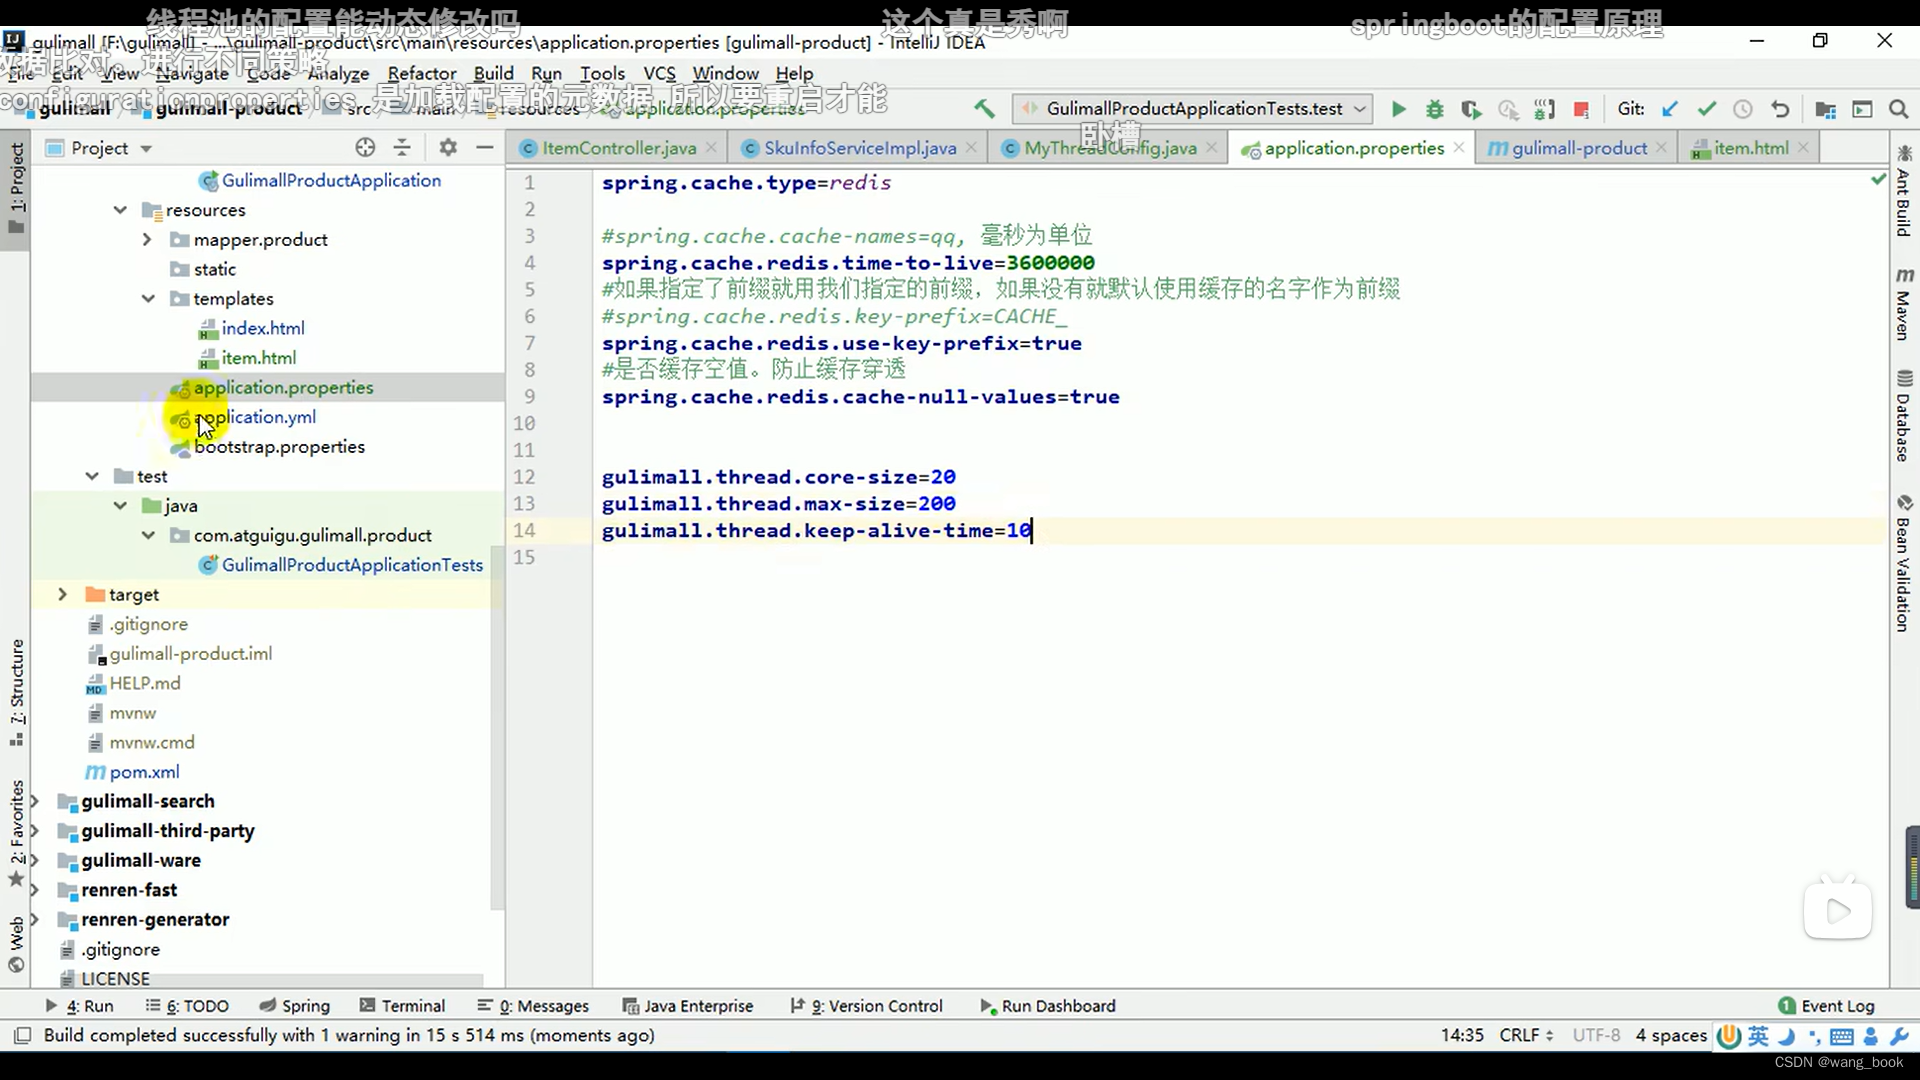Open the Ant Build side panel

click(x=1904, y=190)
